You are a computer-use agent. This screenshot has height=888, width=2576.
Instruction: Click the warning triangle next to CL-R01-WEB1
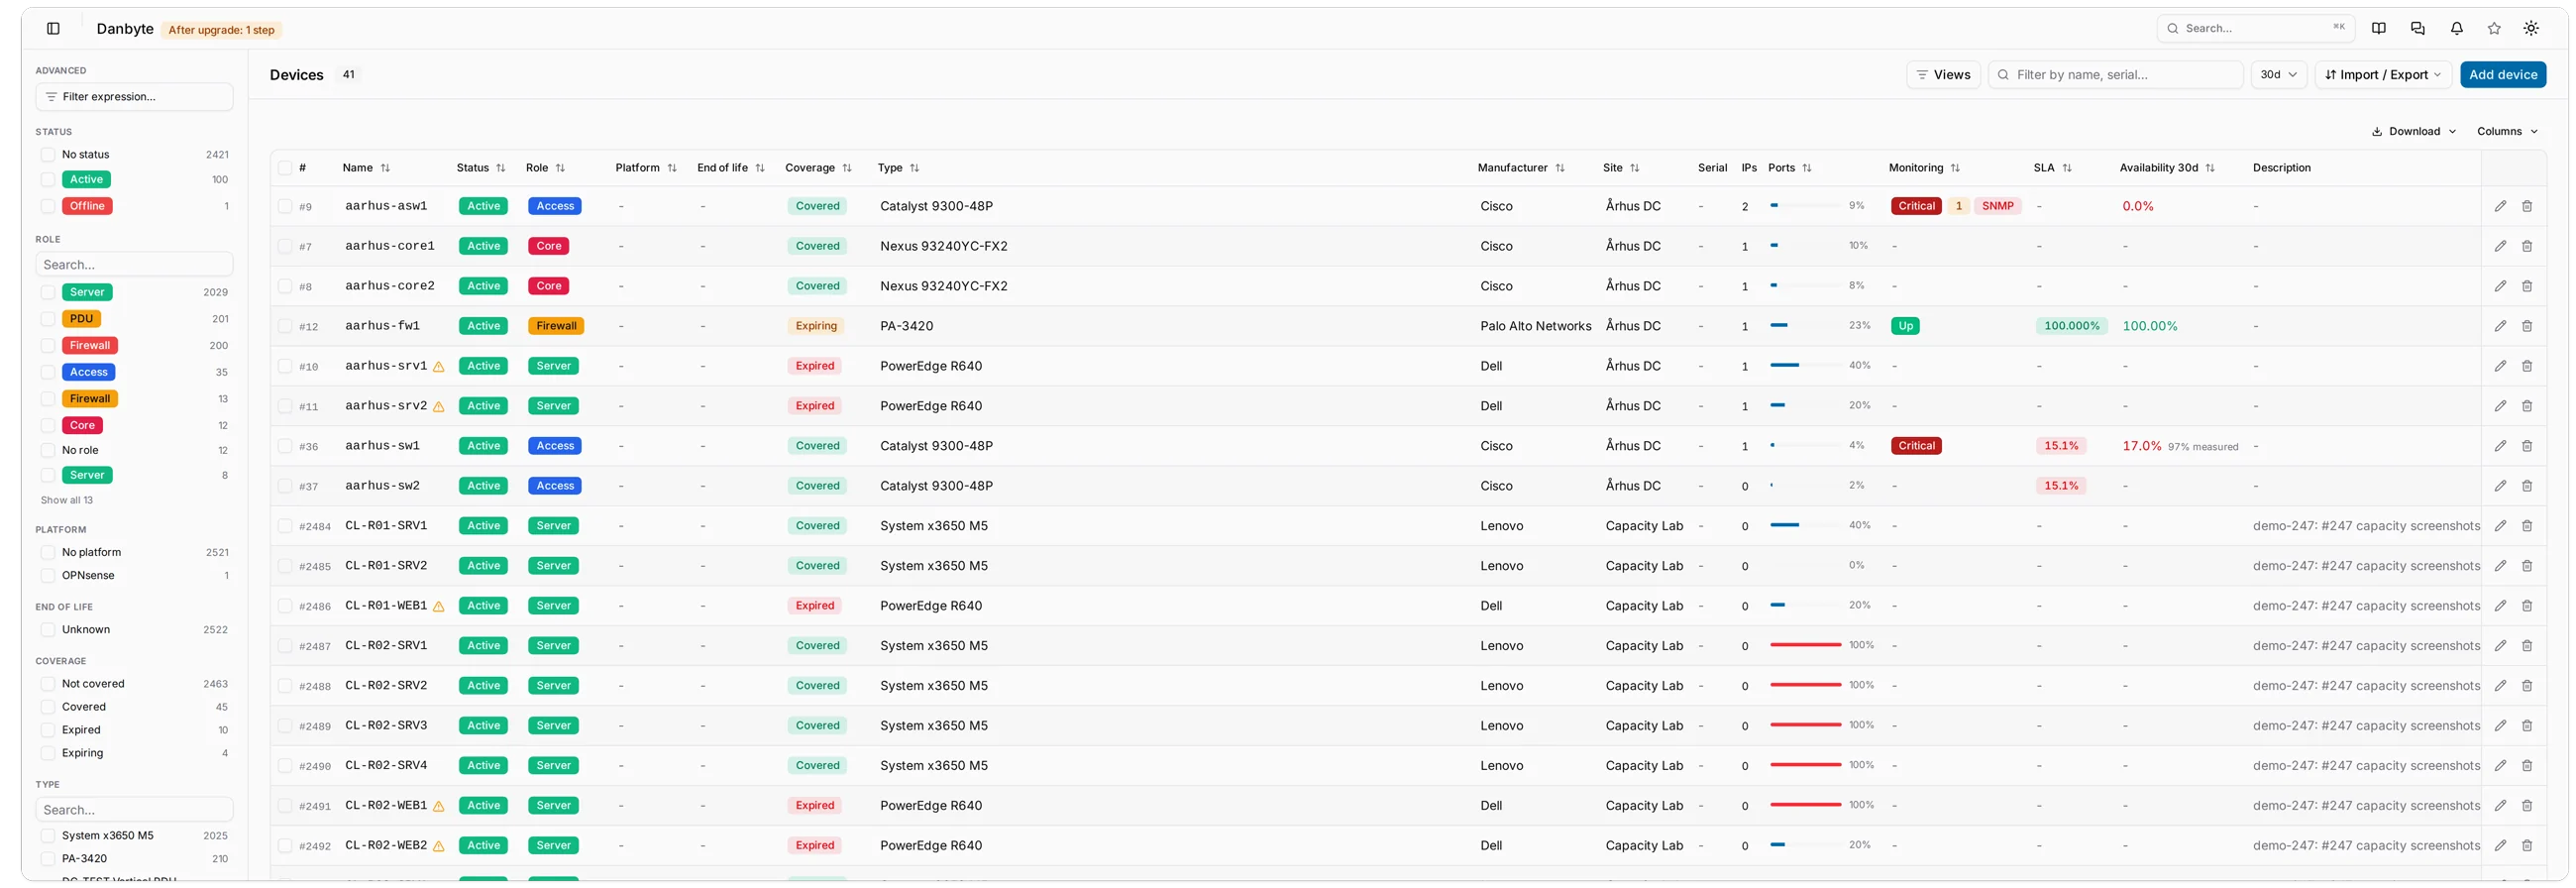(438, 607)
